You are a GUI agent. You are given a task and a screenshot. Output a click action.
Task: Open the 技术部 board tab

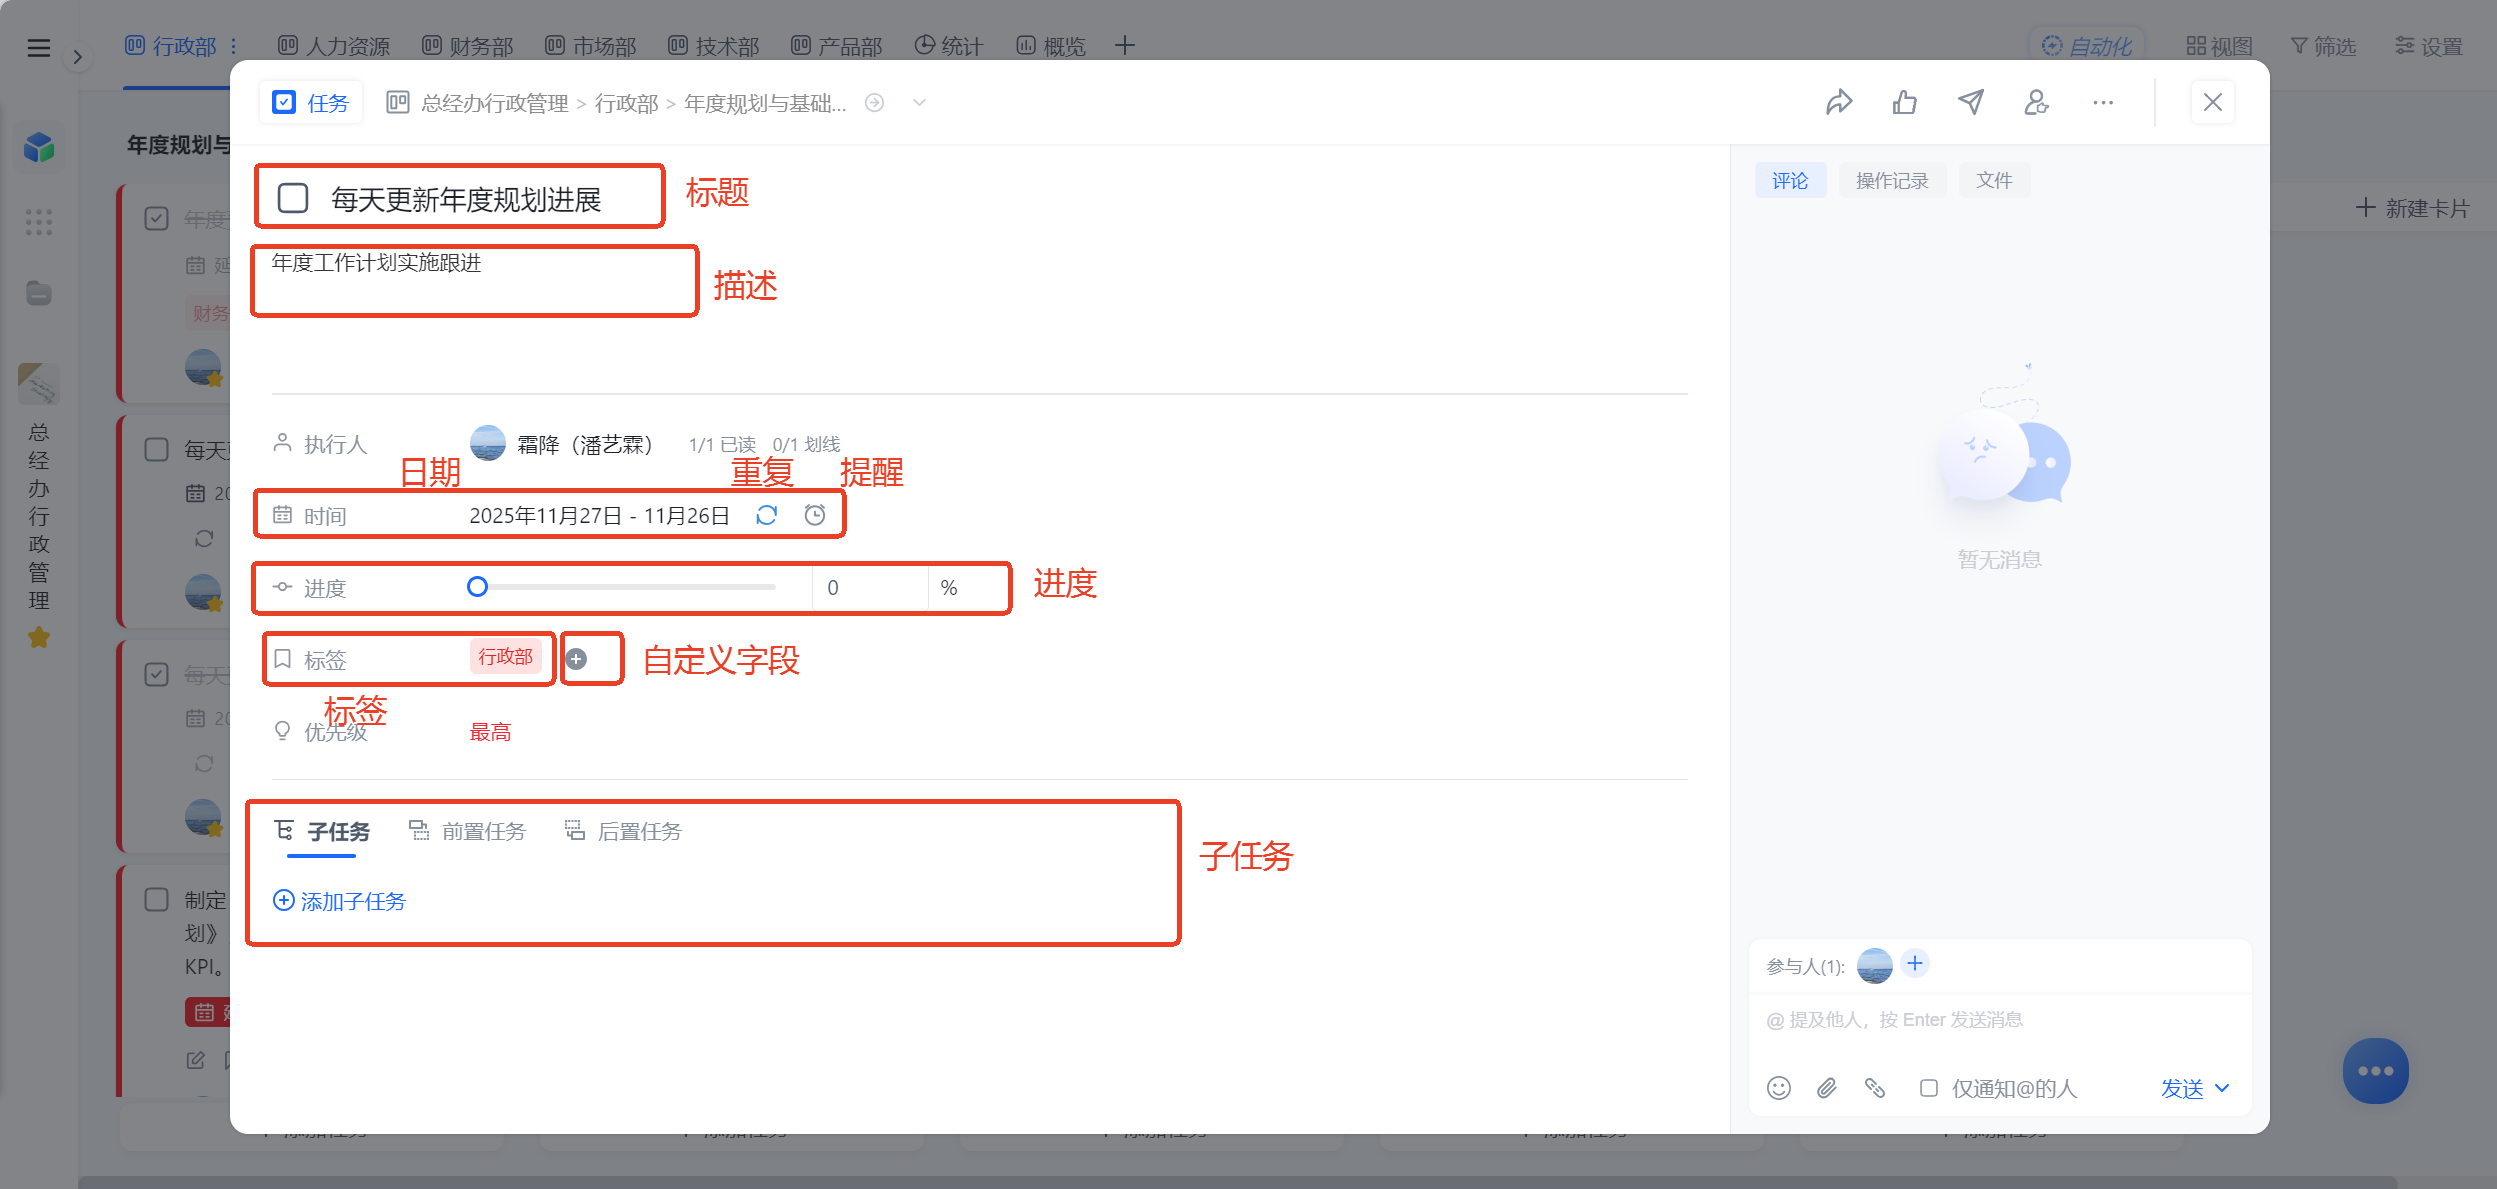coord(713,46)
